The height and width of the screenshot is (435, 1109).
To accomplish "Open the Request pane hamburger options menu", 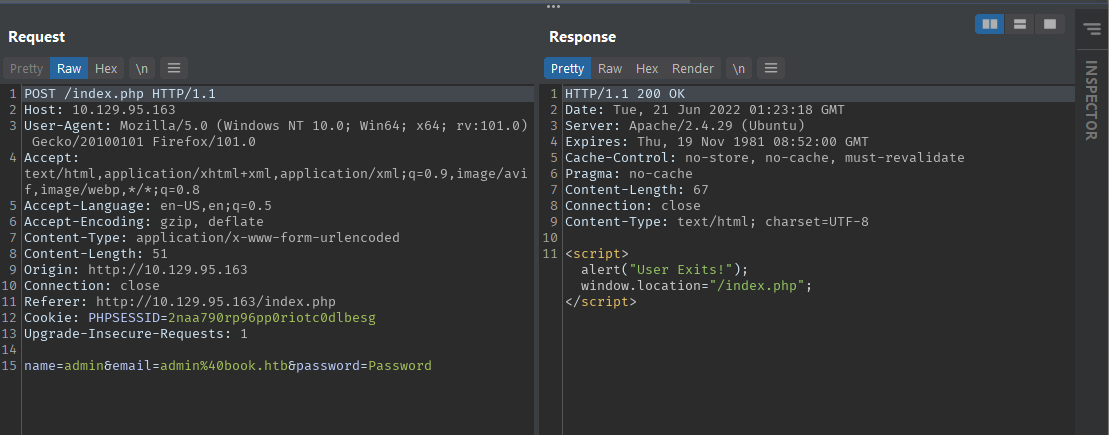I will pyautogui.click(x=173, y=69).
